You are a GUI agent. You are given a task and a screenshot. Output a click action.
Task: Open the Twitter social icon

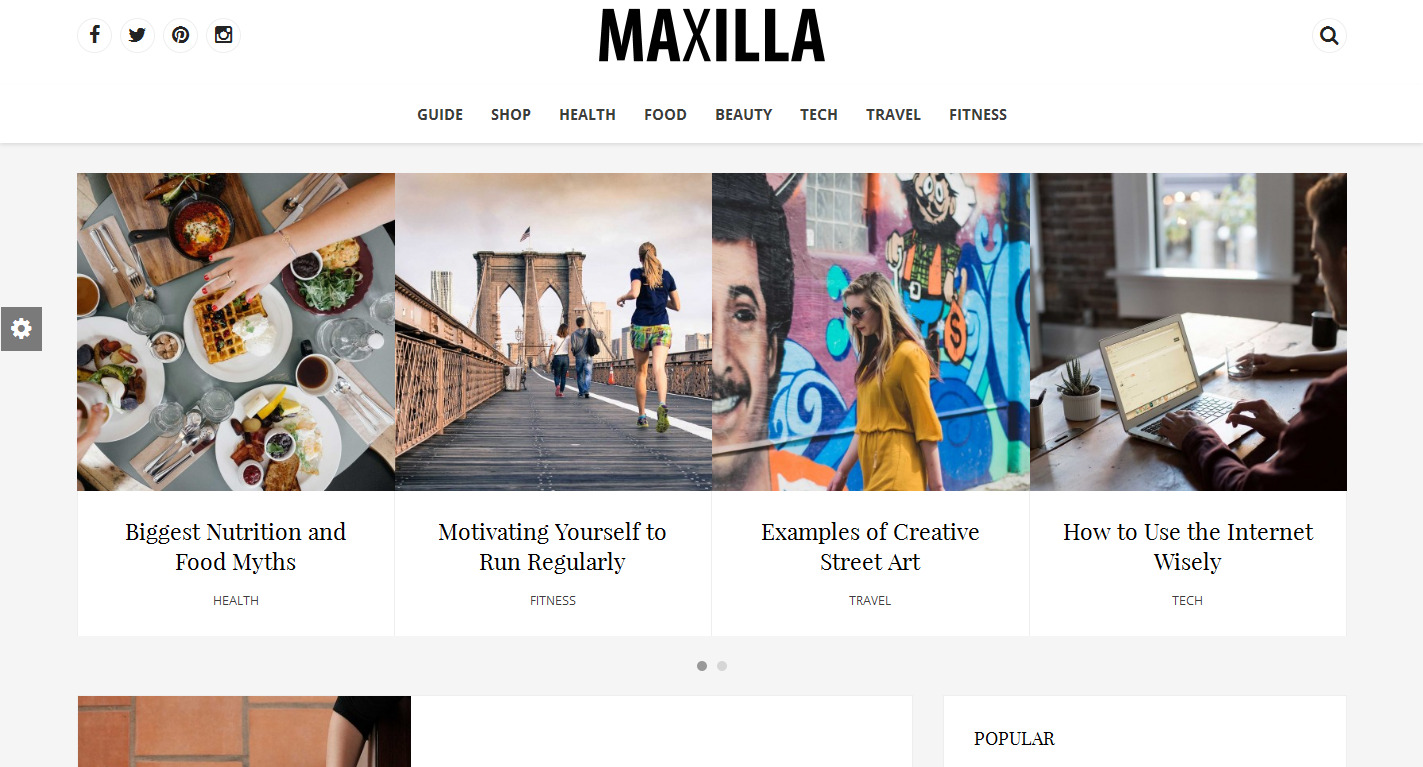(137, 35)
